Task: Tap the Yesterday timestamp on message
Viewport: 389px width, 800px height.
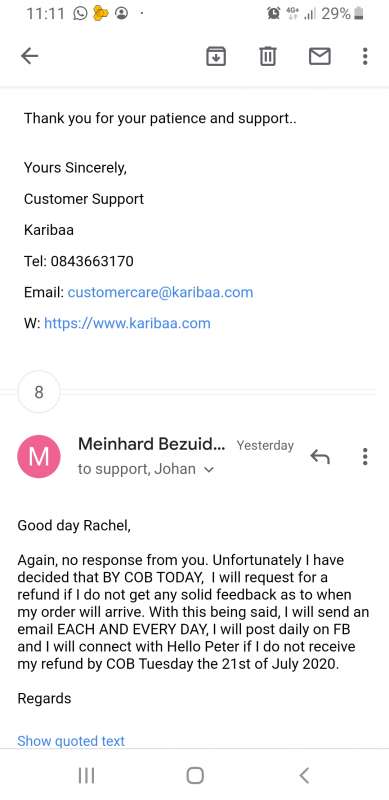Action: (265, 445)
